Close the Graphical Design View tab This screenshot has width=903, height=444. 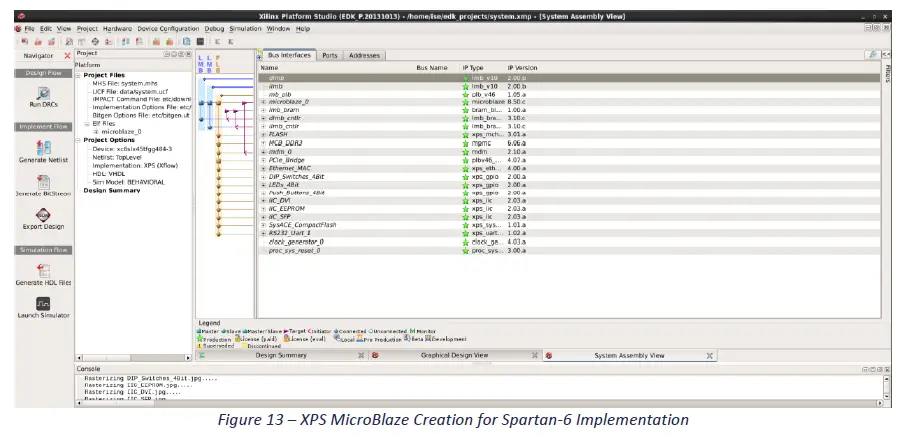point(535,356)
